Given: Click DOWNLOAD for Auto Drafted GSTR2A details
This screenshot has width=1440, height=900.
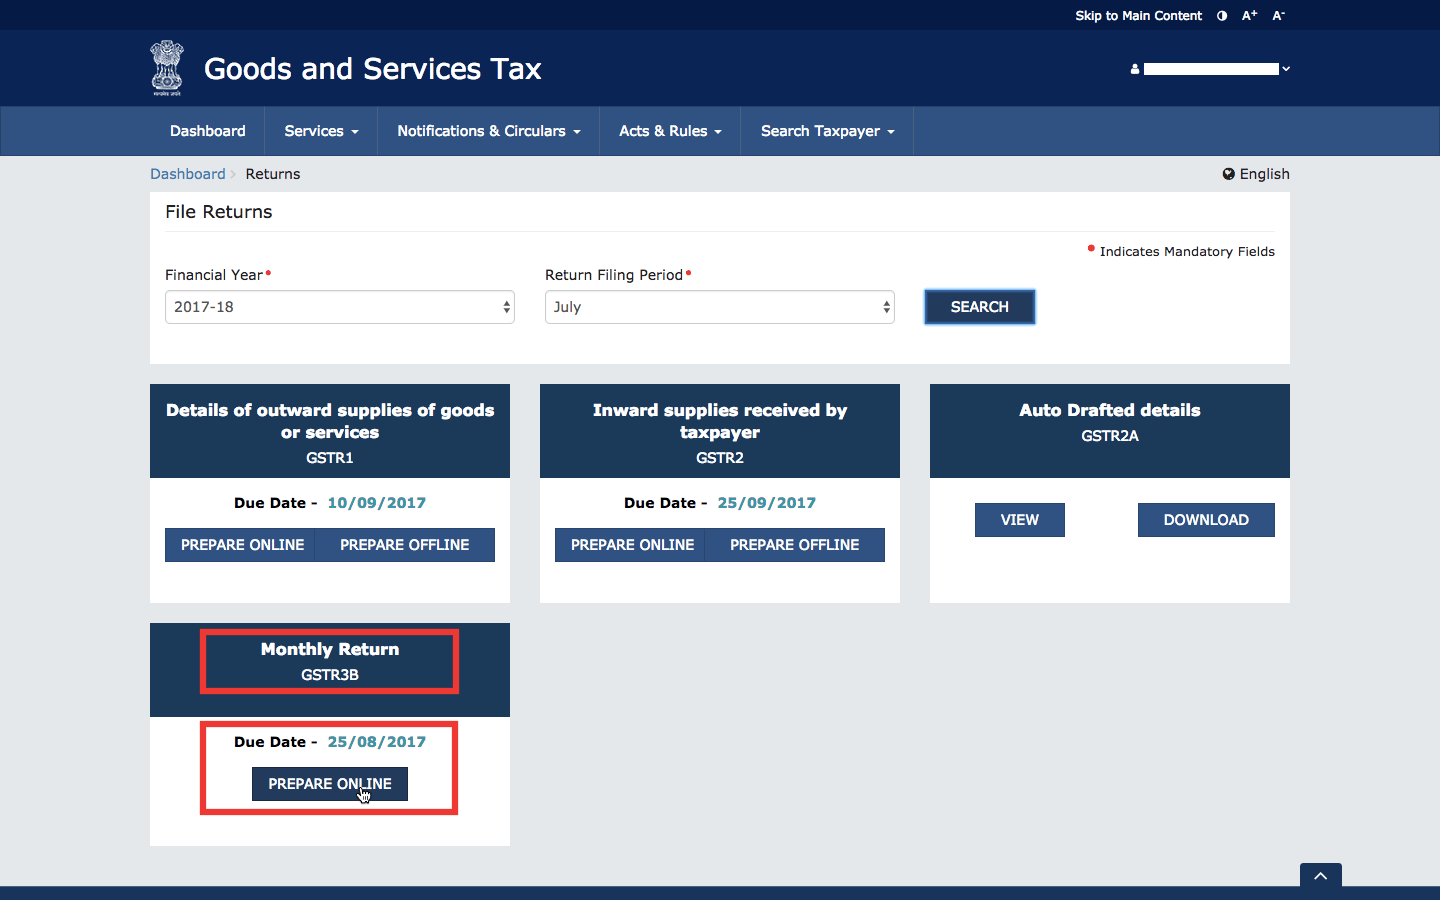Looking at the screenshot, I should pyautogui.click(x=1205, y=520).
